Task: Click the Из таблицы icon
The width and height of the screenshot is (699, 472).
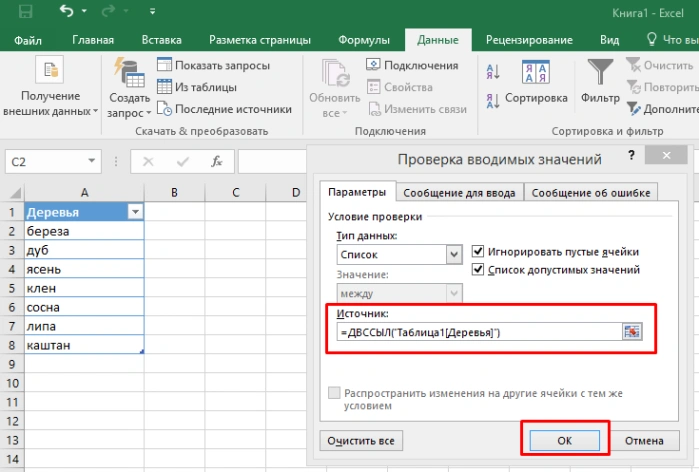Action: [164, 87]
